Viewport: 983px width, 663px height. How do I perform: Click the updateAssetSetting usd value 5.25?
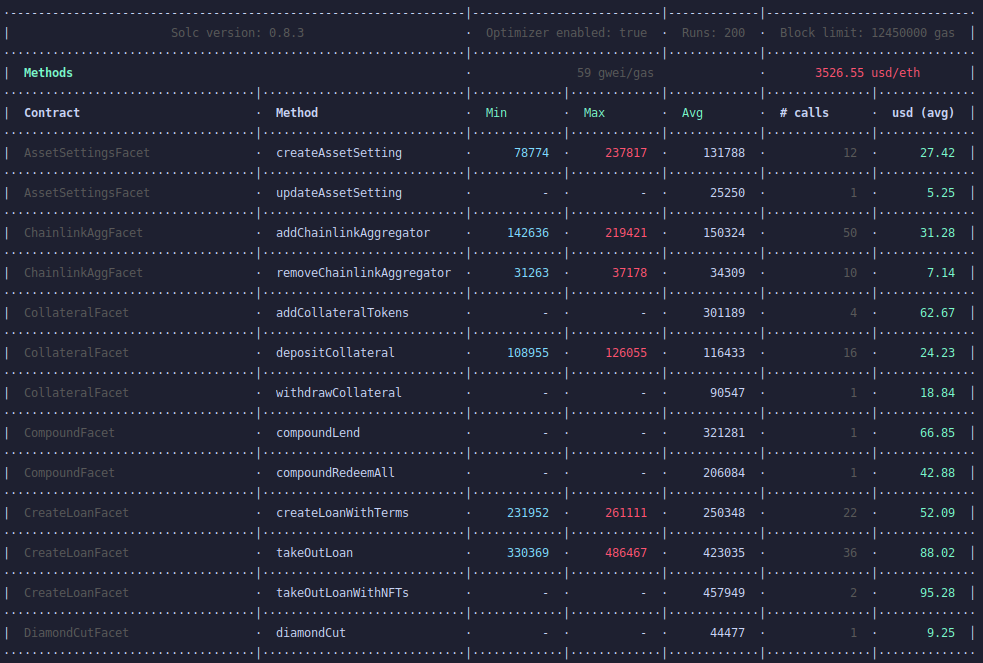click(941, 193)
